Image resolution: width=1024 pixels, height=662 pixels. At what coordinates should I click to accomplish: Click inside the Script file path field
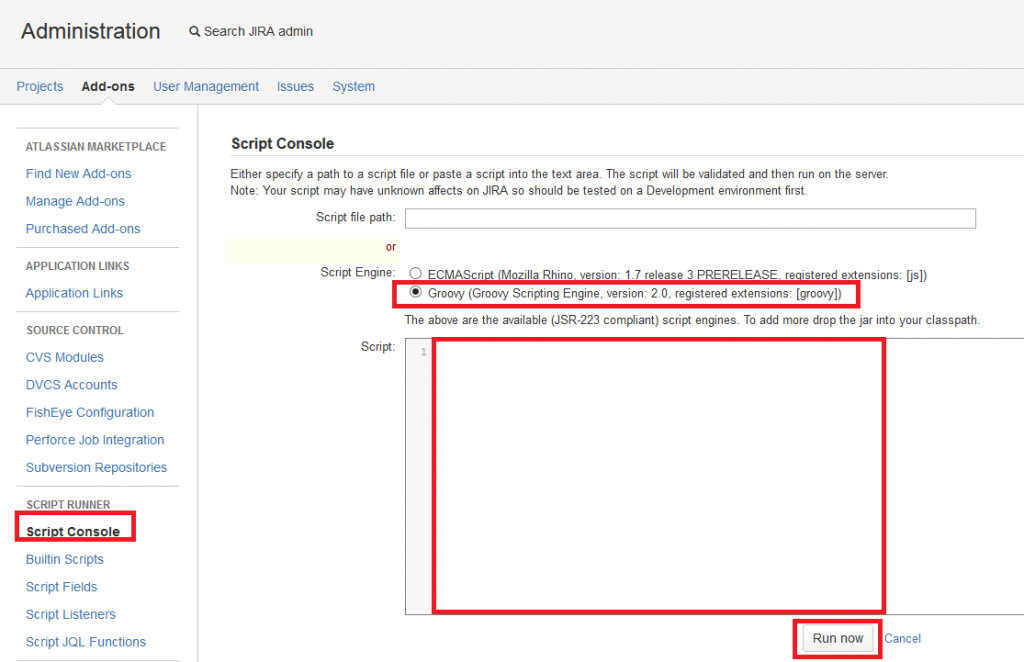[690, 218]
